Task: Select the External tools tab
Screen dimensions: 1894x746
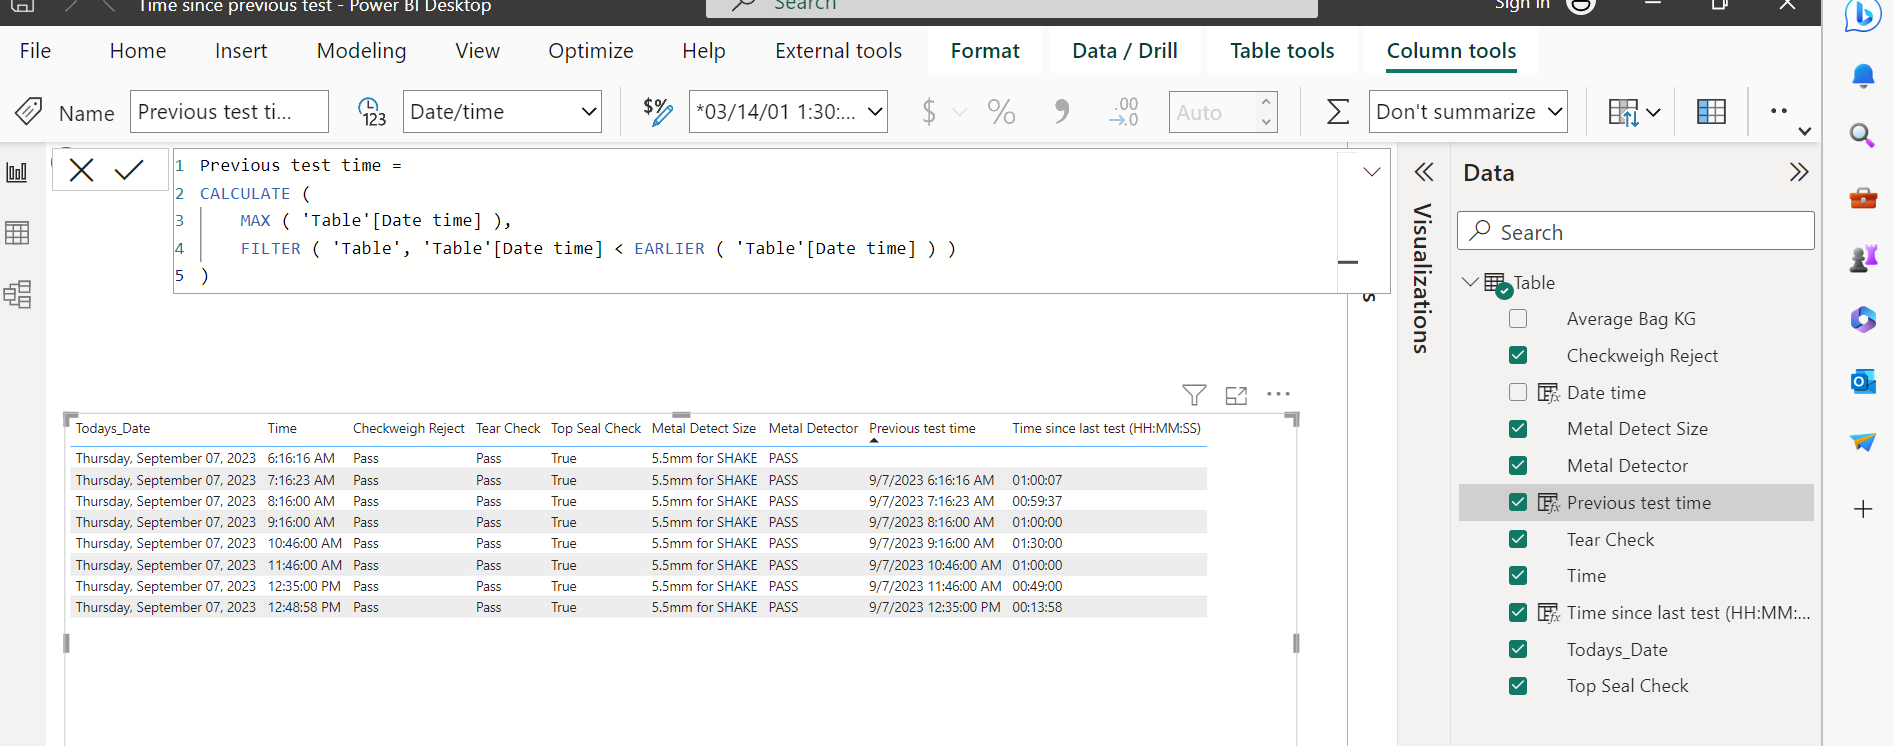Action: [x=838, y=51]
